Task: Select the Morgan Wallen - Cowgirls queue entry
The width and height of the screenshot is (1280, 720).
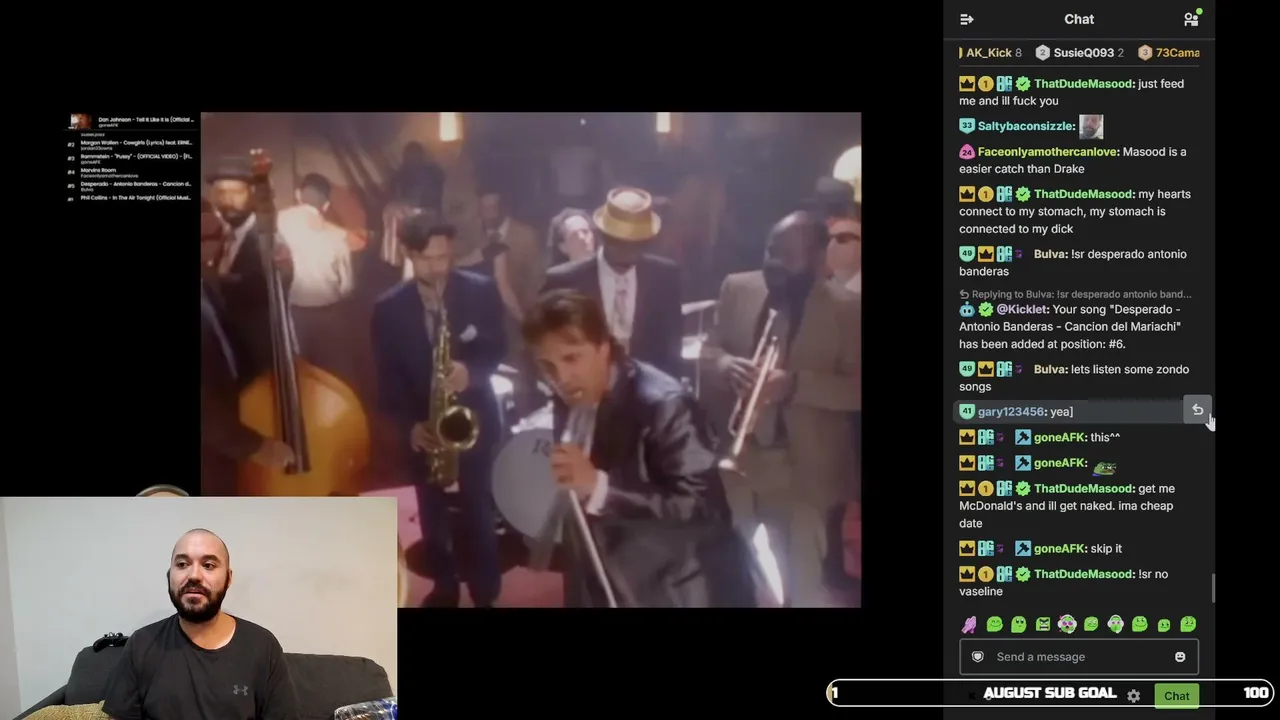Action: click(x=131, y=145)
